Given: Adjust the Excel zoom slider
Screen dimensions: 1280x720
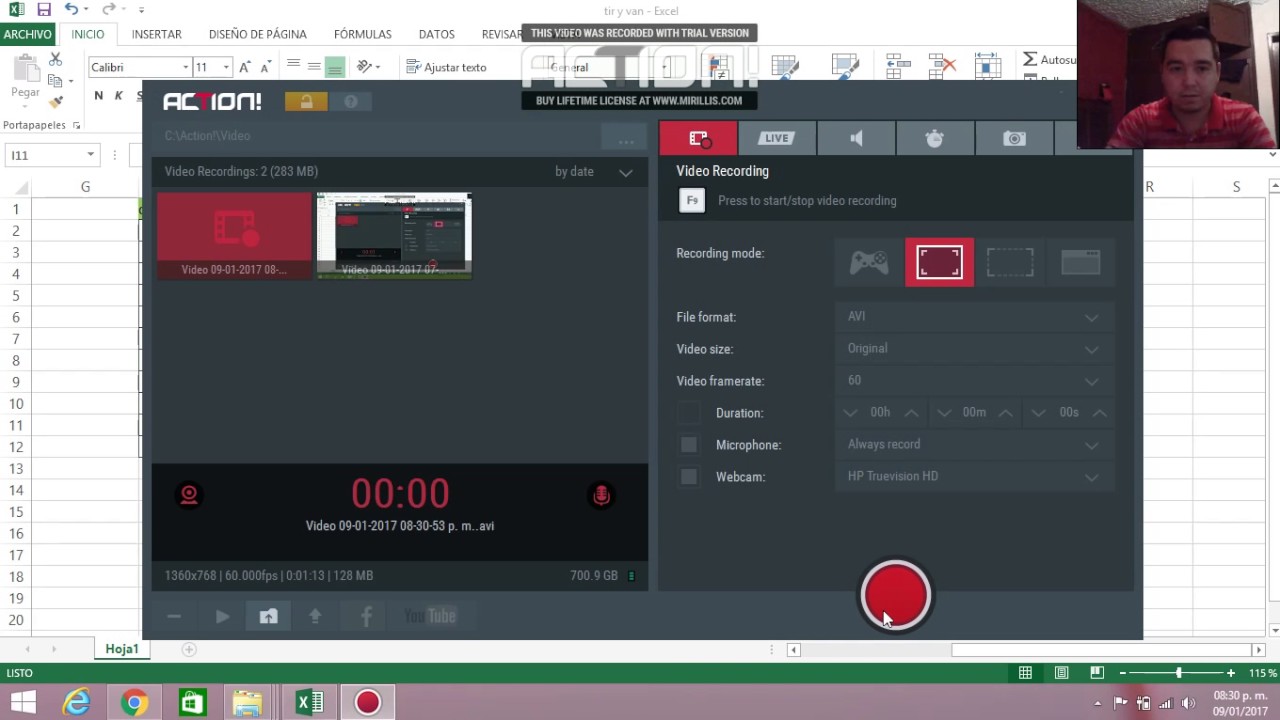Looking at the screenshot, I should pyautogui.click(x=1179, y=674).
